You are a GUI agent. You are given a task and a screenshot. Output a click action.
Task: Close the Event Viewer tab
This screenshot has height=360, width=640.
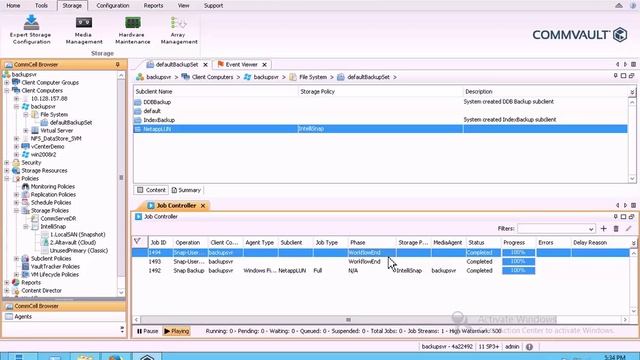264,64
